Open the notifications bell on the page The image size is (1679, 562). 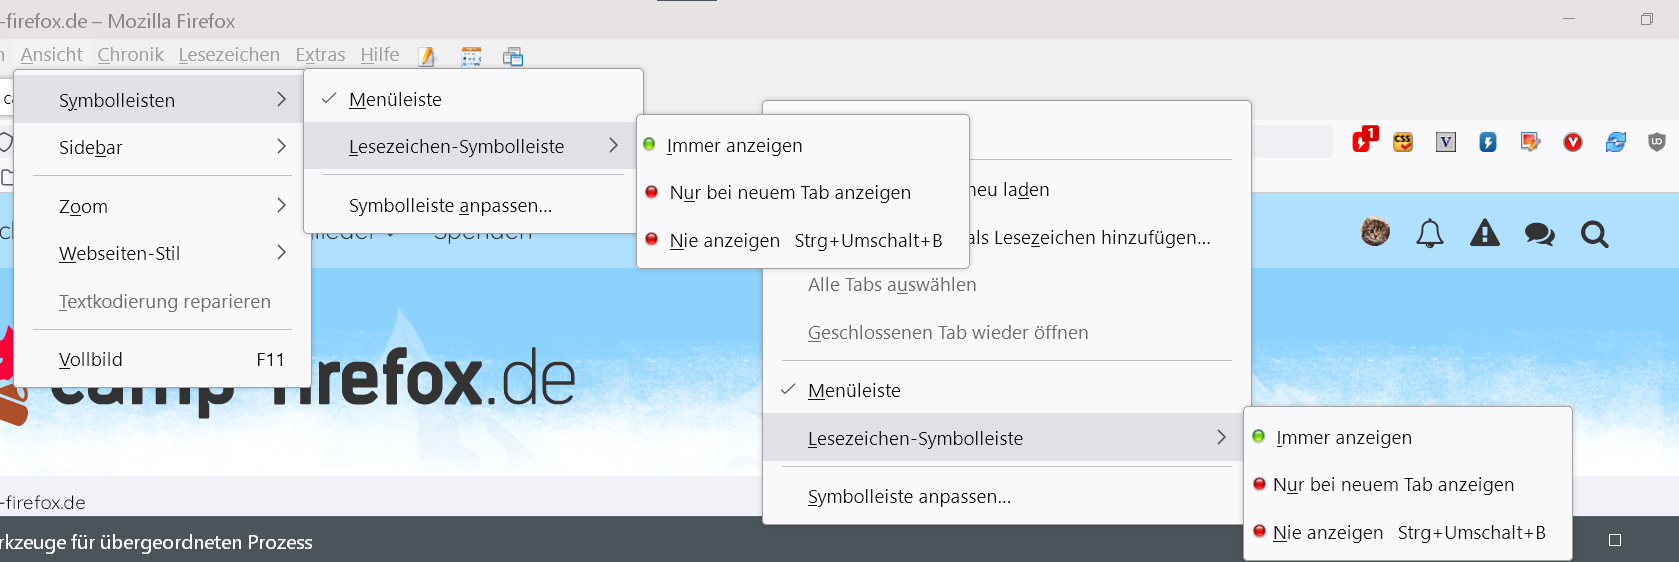tap(1430, 234)
